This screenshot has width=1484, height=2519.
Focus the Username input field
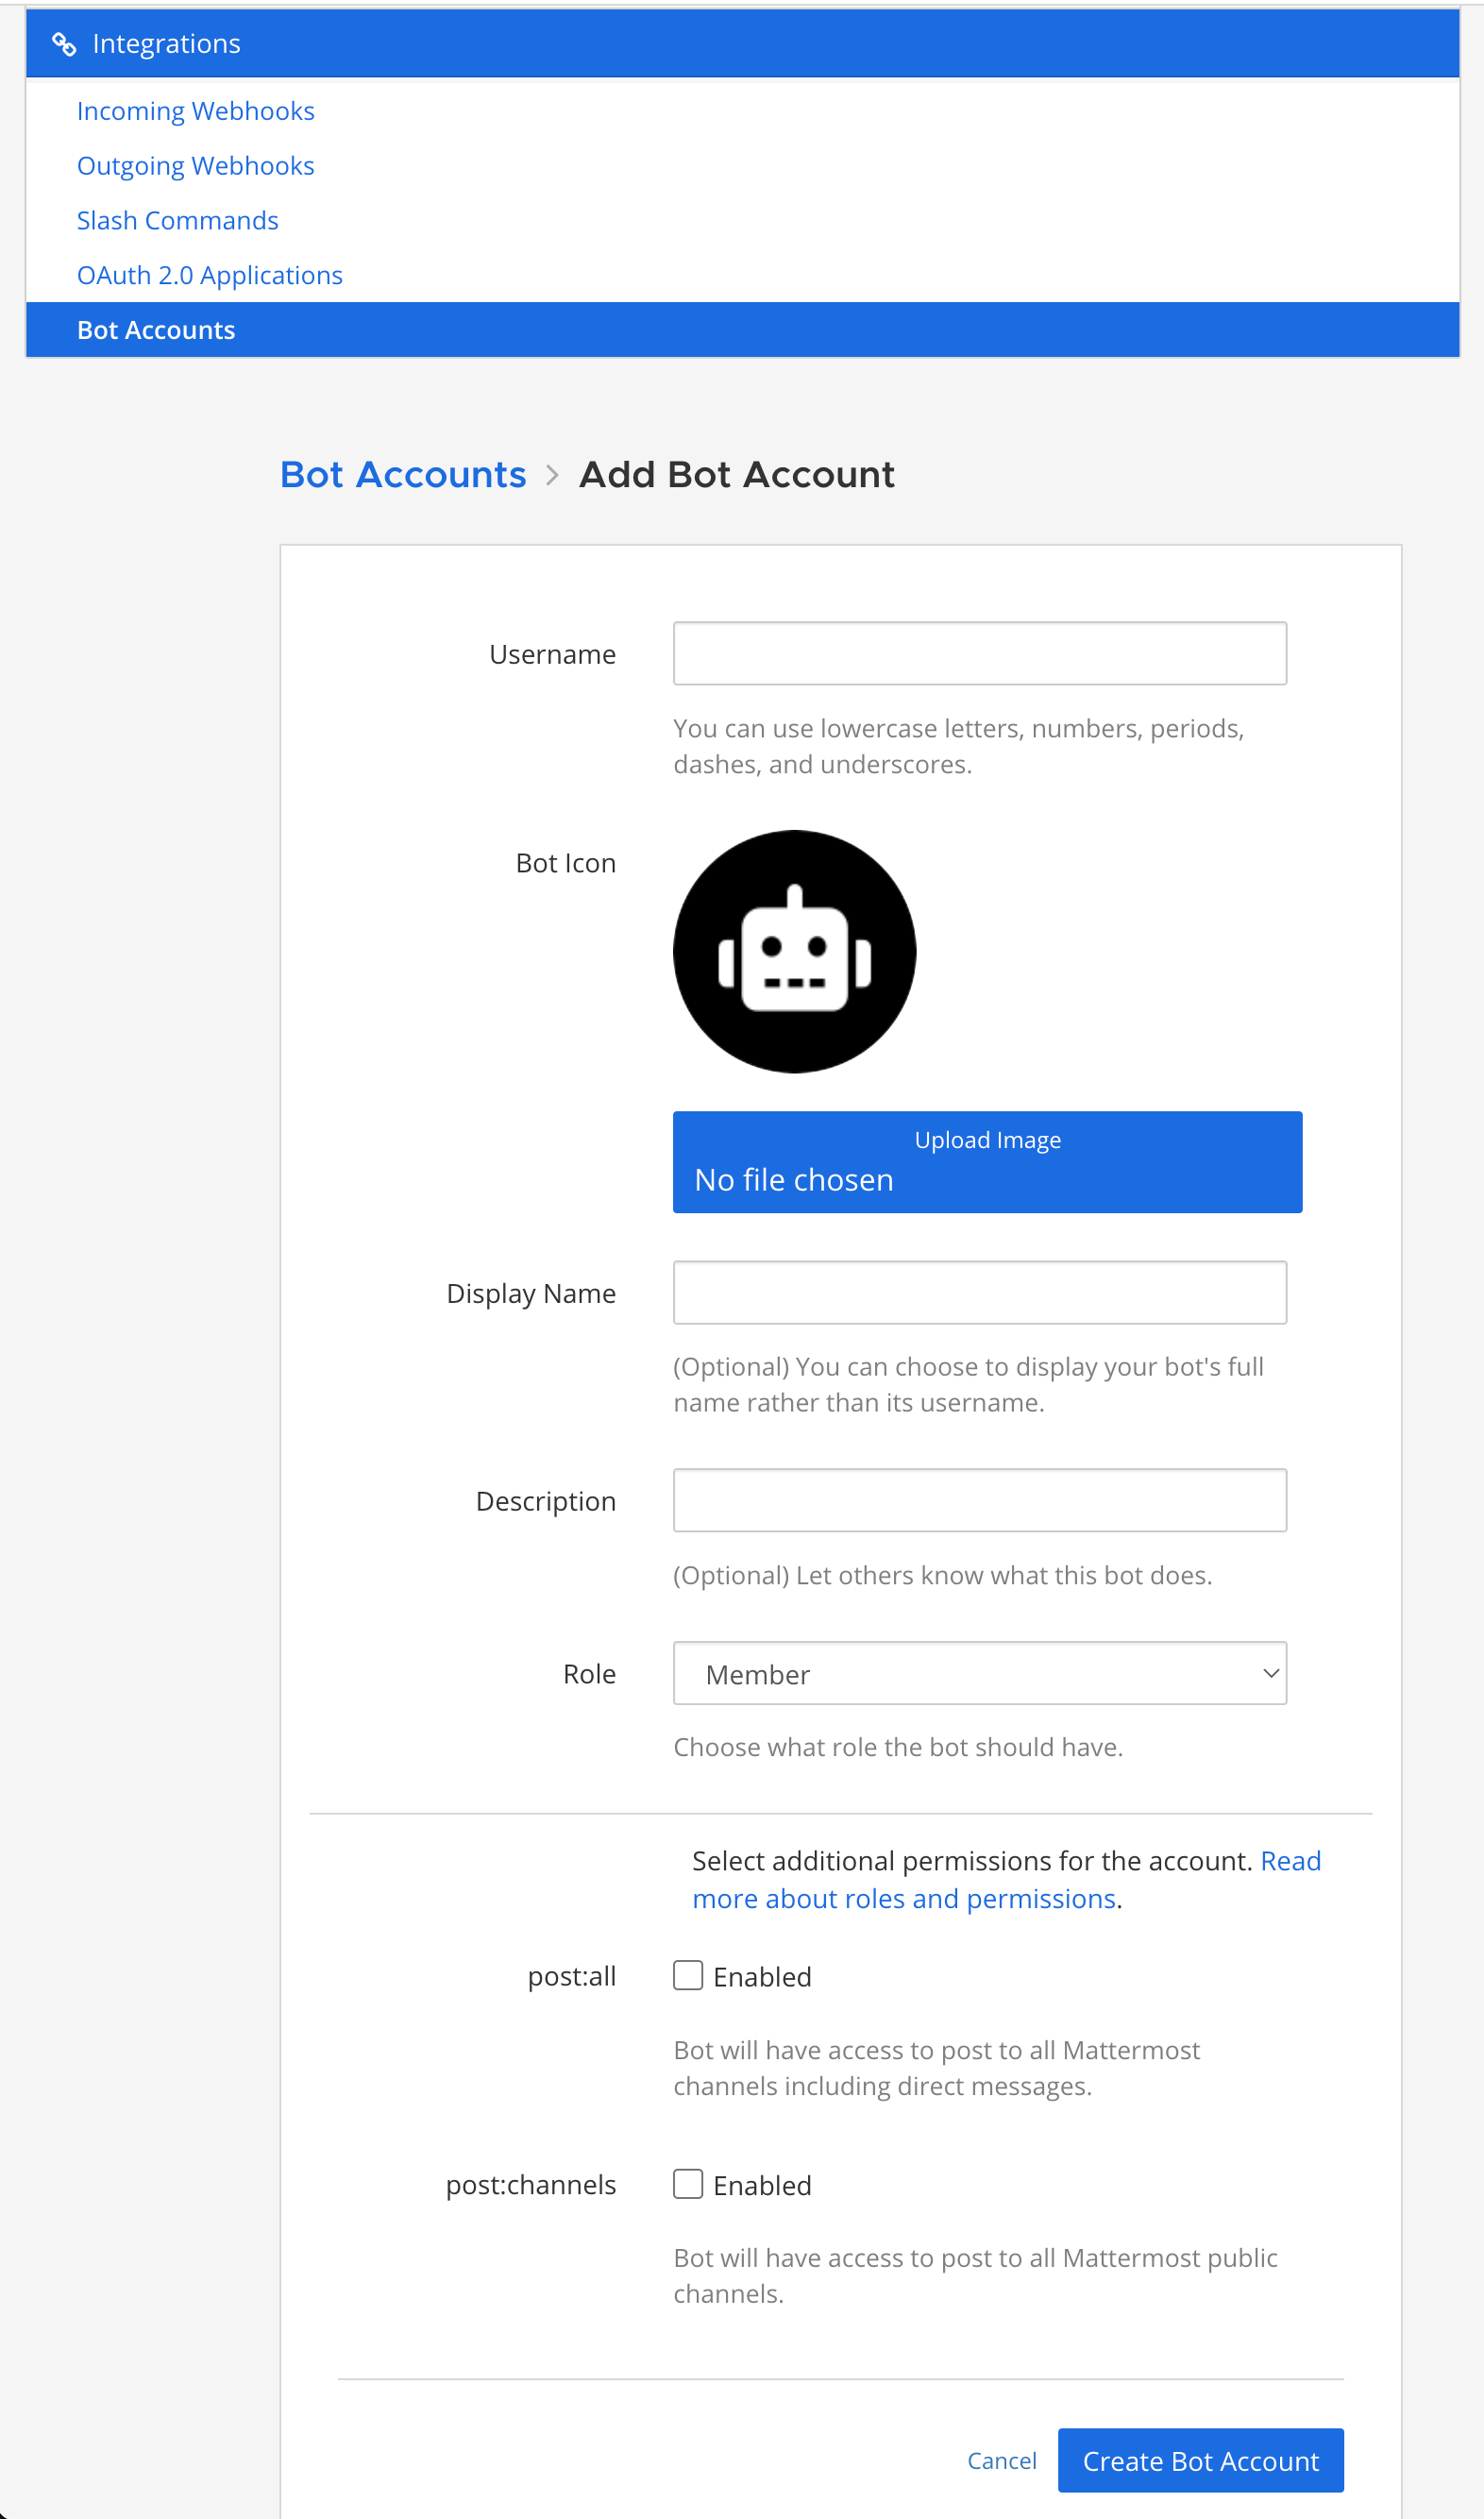pyautogui.click(x=980, y=653)
